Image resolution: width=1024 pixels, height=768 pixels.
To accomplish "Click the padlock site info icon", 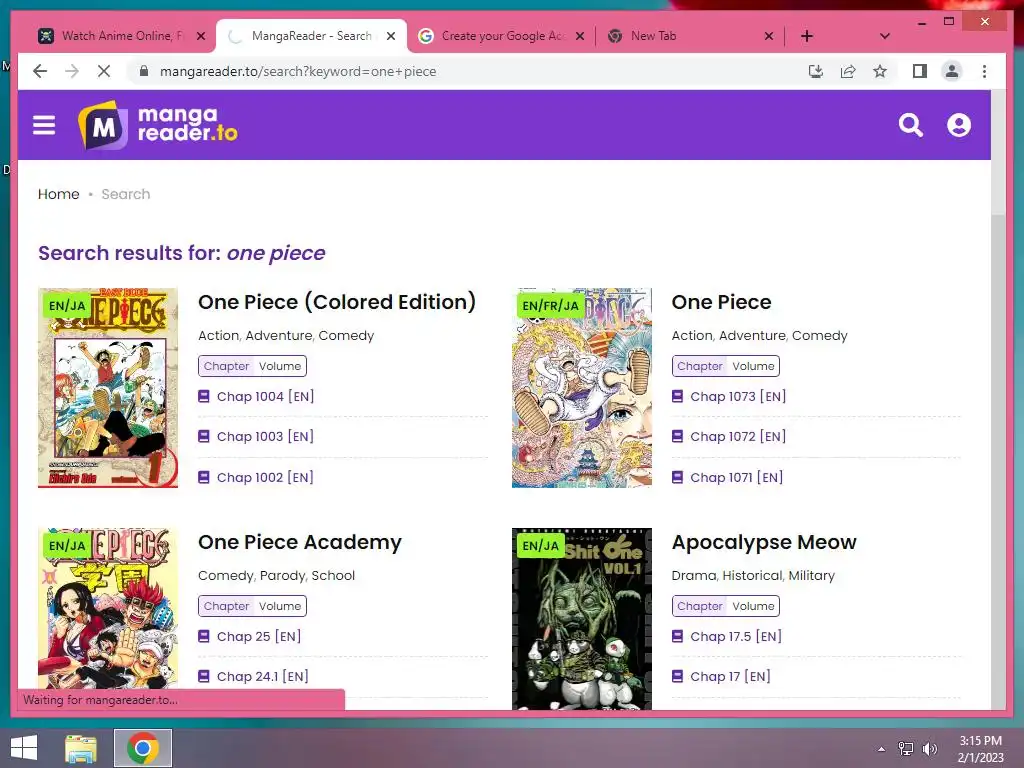I will click(x=144, y=71).
